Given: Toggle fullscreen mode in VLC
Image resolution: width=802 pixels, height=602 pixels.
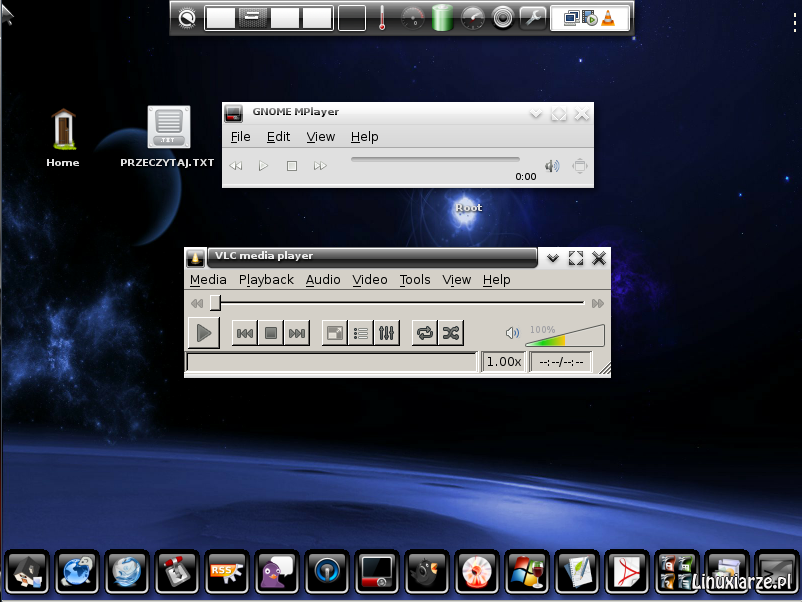Looking at the screenshot, I should click(333, 332).
